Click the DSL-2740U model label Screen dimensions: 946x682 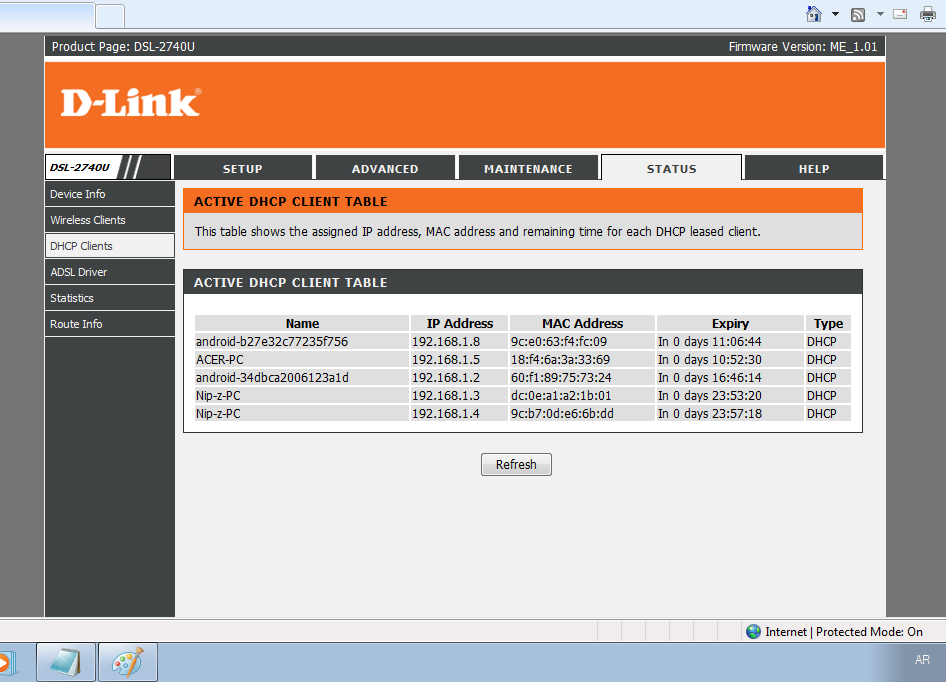point(80,167)
